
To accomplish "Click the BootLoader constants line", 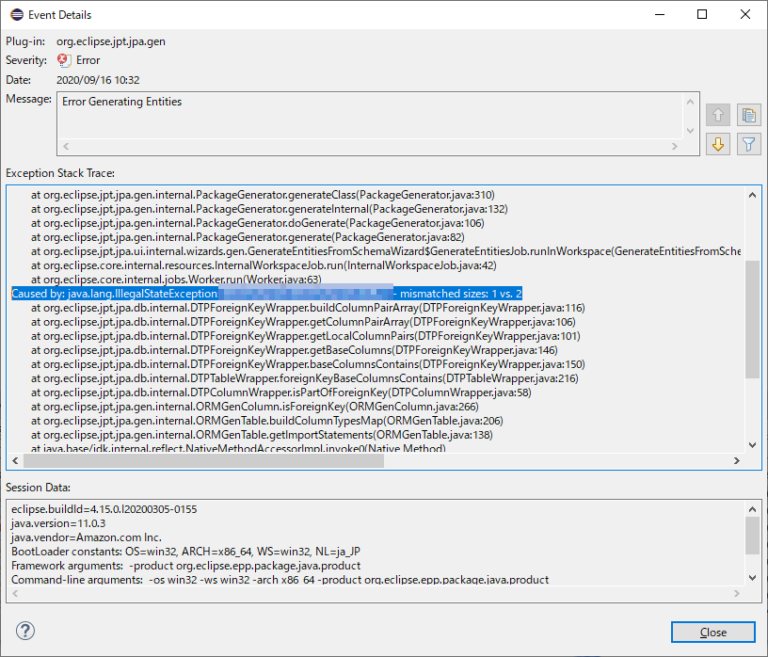I will pyautogui.click(x=186, y=552).
